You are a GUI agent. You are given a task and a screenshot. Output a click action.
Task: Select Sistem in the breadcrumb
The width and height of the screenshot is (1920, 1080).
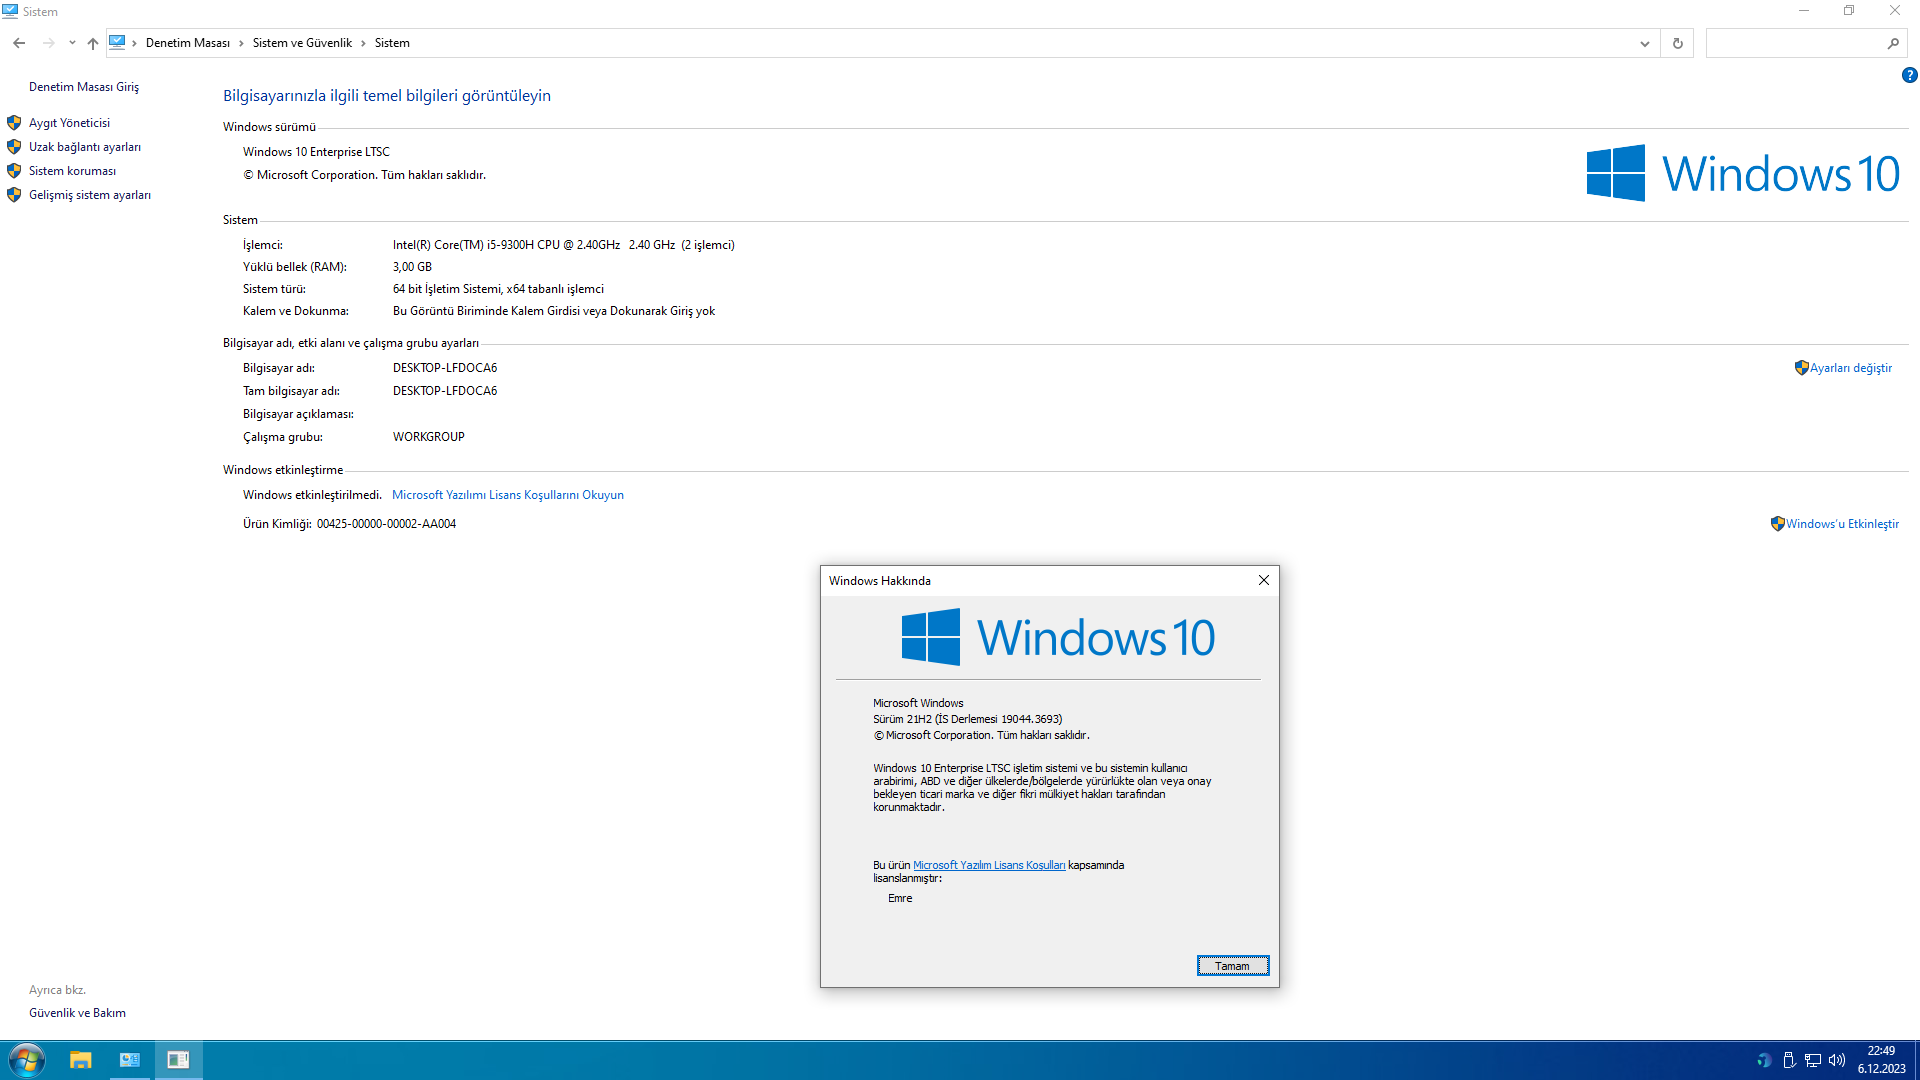pyautogui.click(x=392, y=43)
